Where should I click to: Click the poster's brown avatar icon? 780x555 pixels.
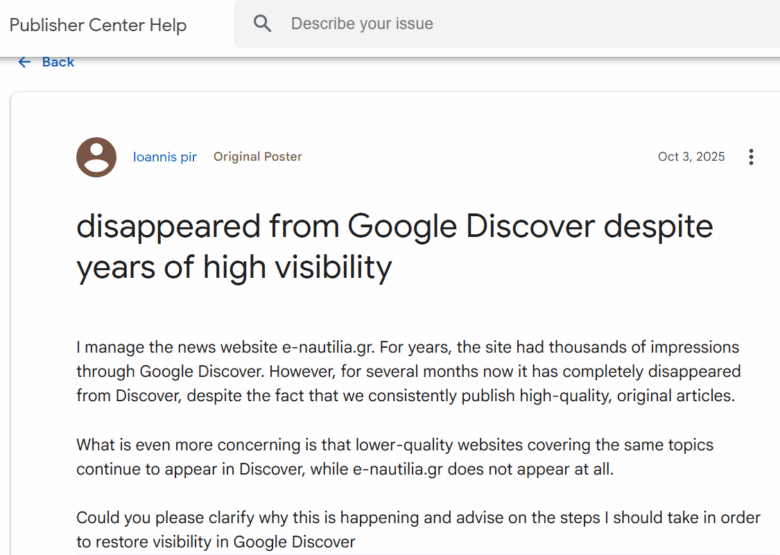point(96,157)
